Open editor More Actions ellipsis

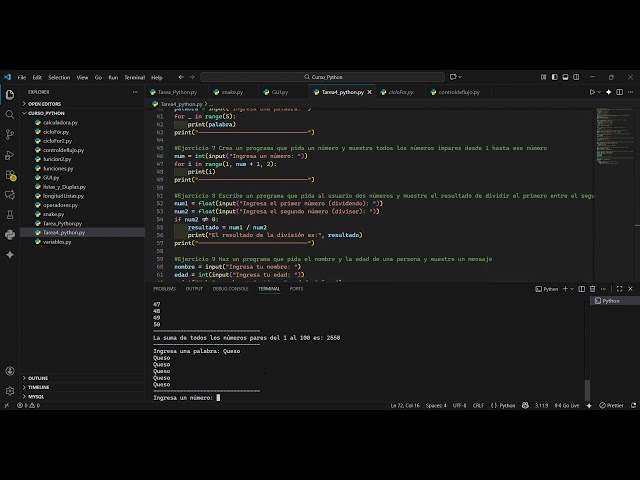(631, 92)
